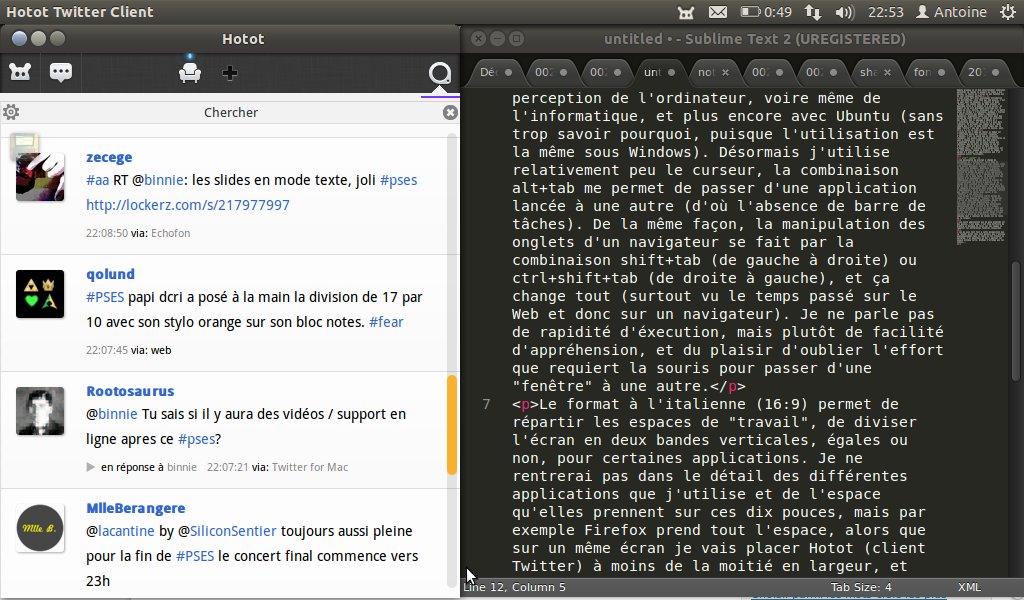This screenshot has height=600, width=1024.
Task: Open the session power gear menu
Action: click(1008, 12)
